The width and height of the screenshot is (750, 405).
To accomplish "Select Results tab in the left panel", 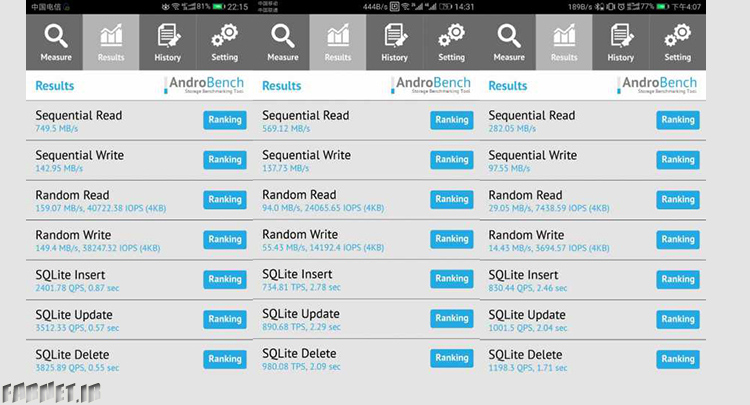I will (111, 43).
